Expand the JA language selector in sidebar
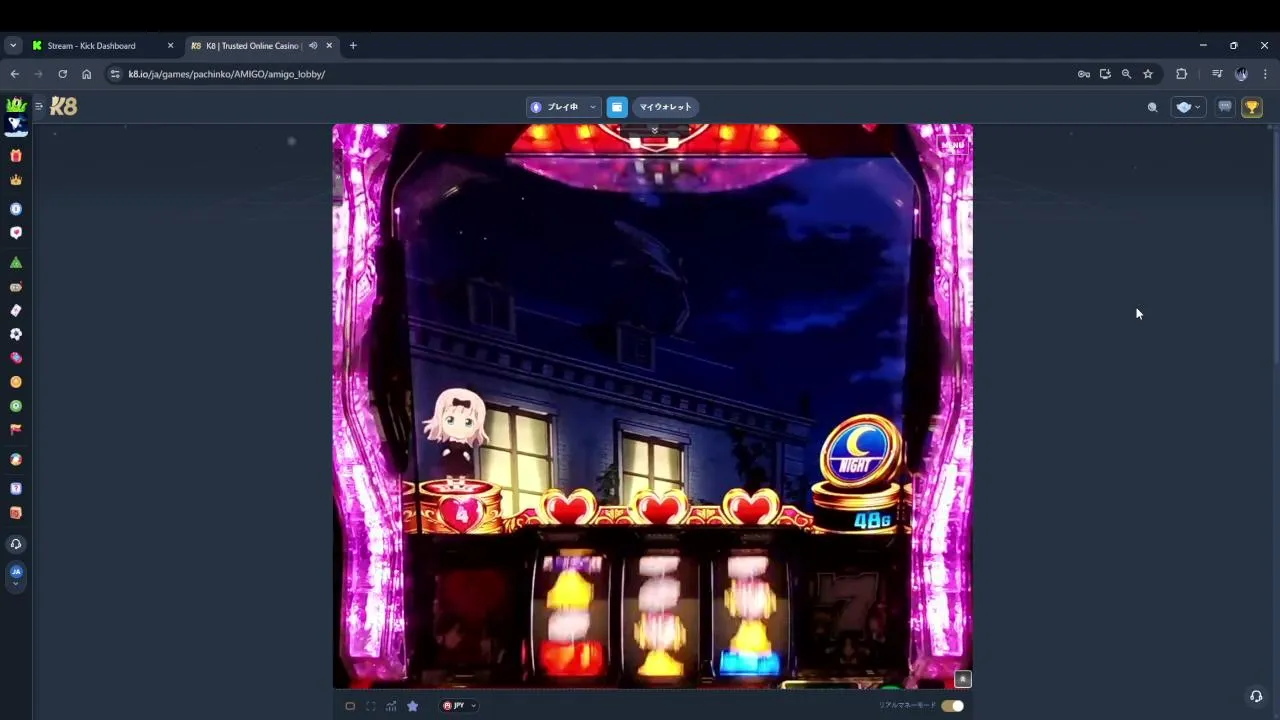The height and width of the screenshot is (720, 1280). (16, 576)
